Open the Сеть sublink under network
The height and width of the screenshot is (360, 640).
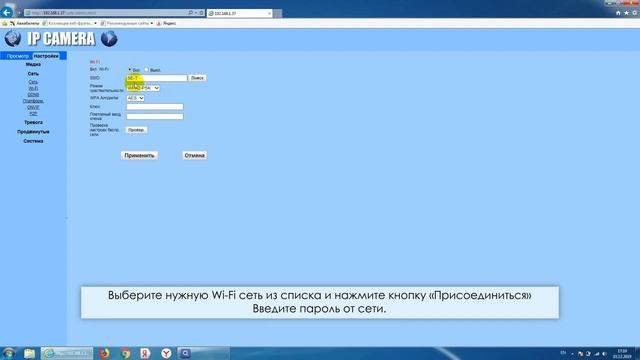coord(33,82)
